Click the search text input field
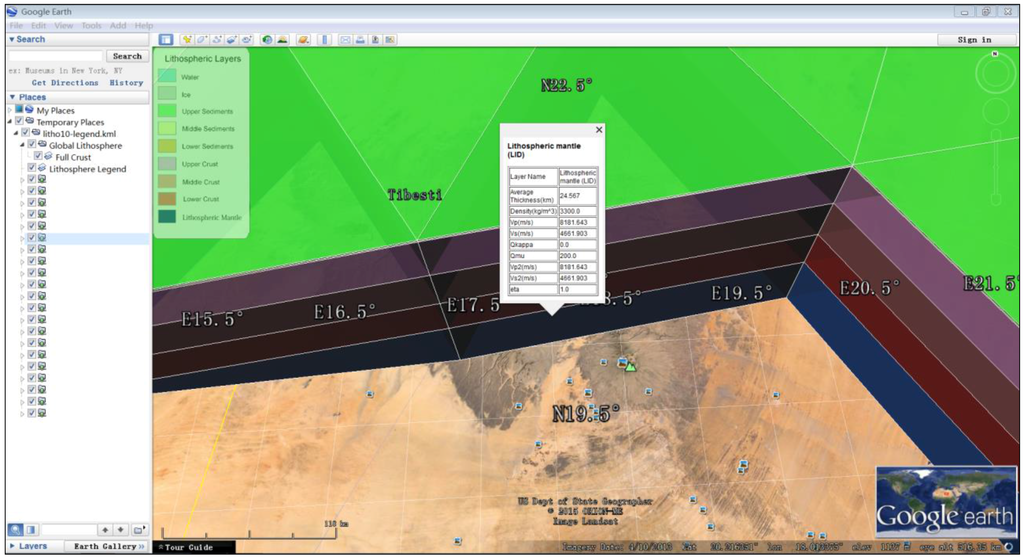1024x558 pixels. [56, 56]
